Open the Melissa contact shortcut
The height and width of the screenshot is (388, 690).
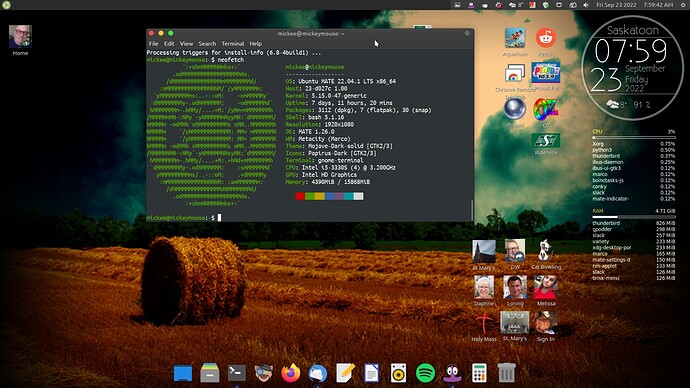(x=546, y=288)
